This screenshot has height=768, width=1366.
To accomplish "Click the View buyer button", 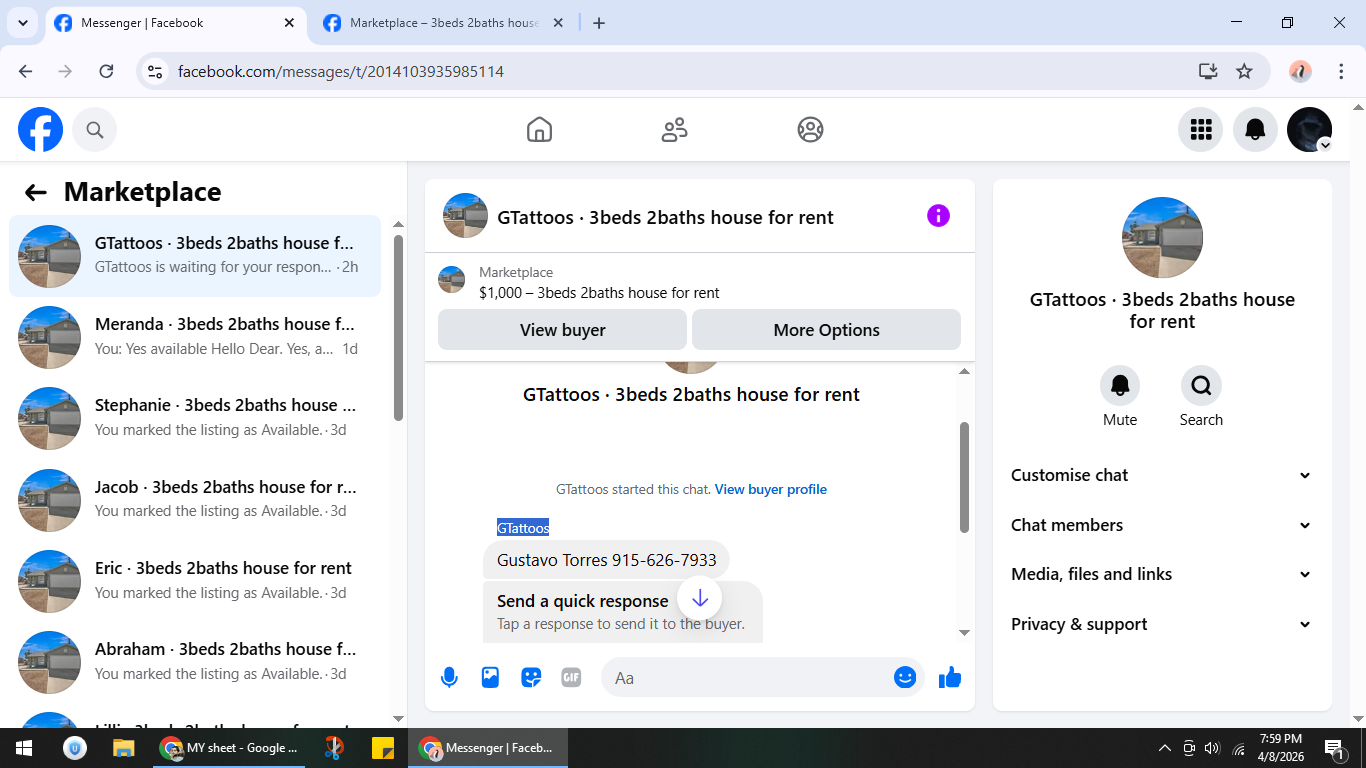I will (x=562, y=330).
